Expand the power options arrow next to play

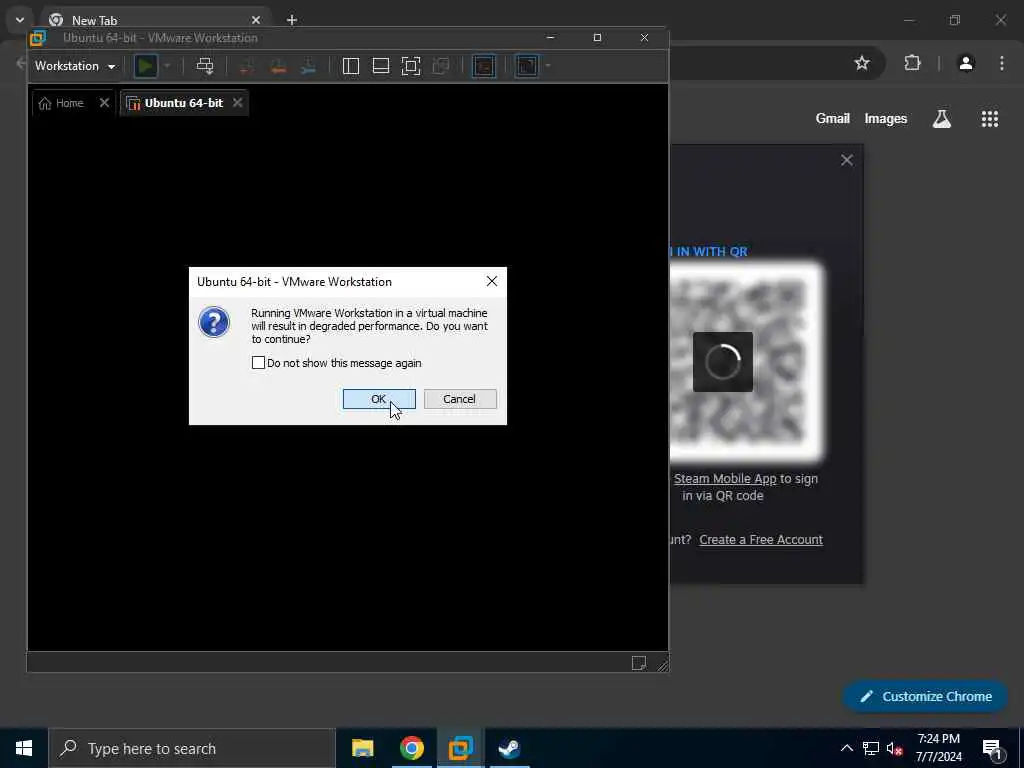[167, 66]
